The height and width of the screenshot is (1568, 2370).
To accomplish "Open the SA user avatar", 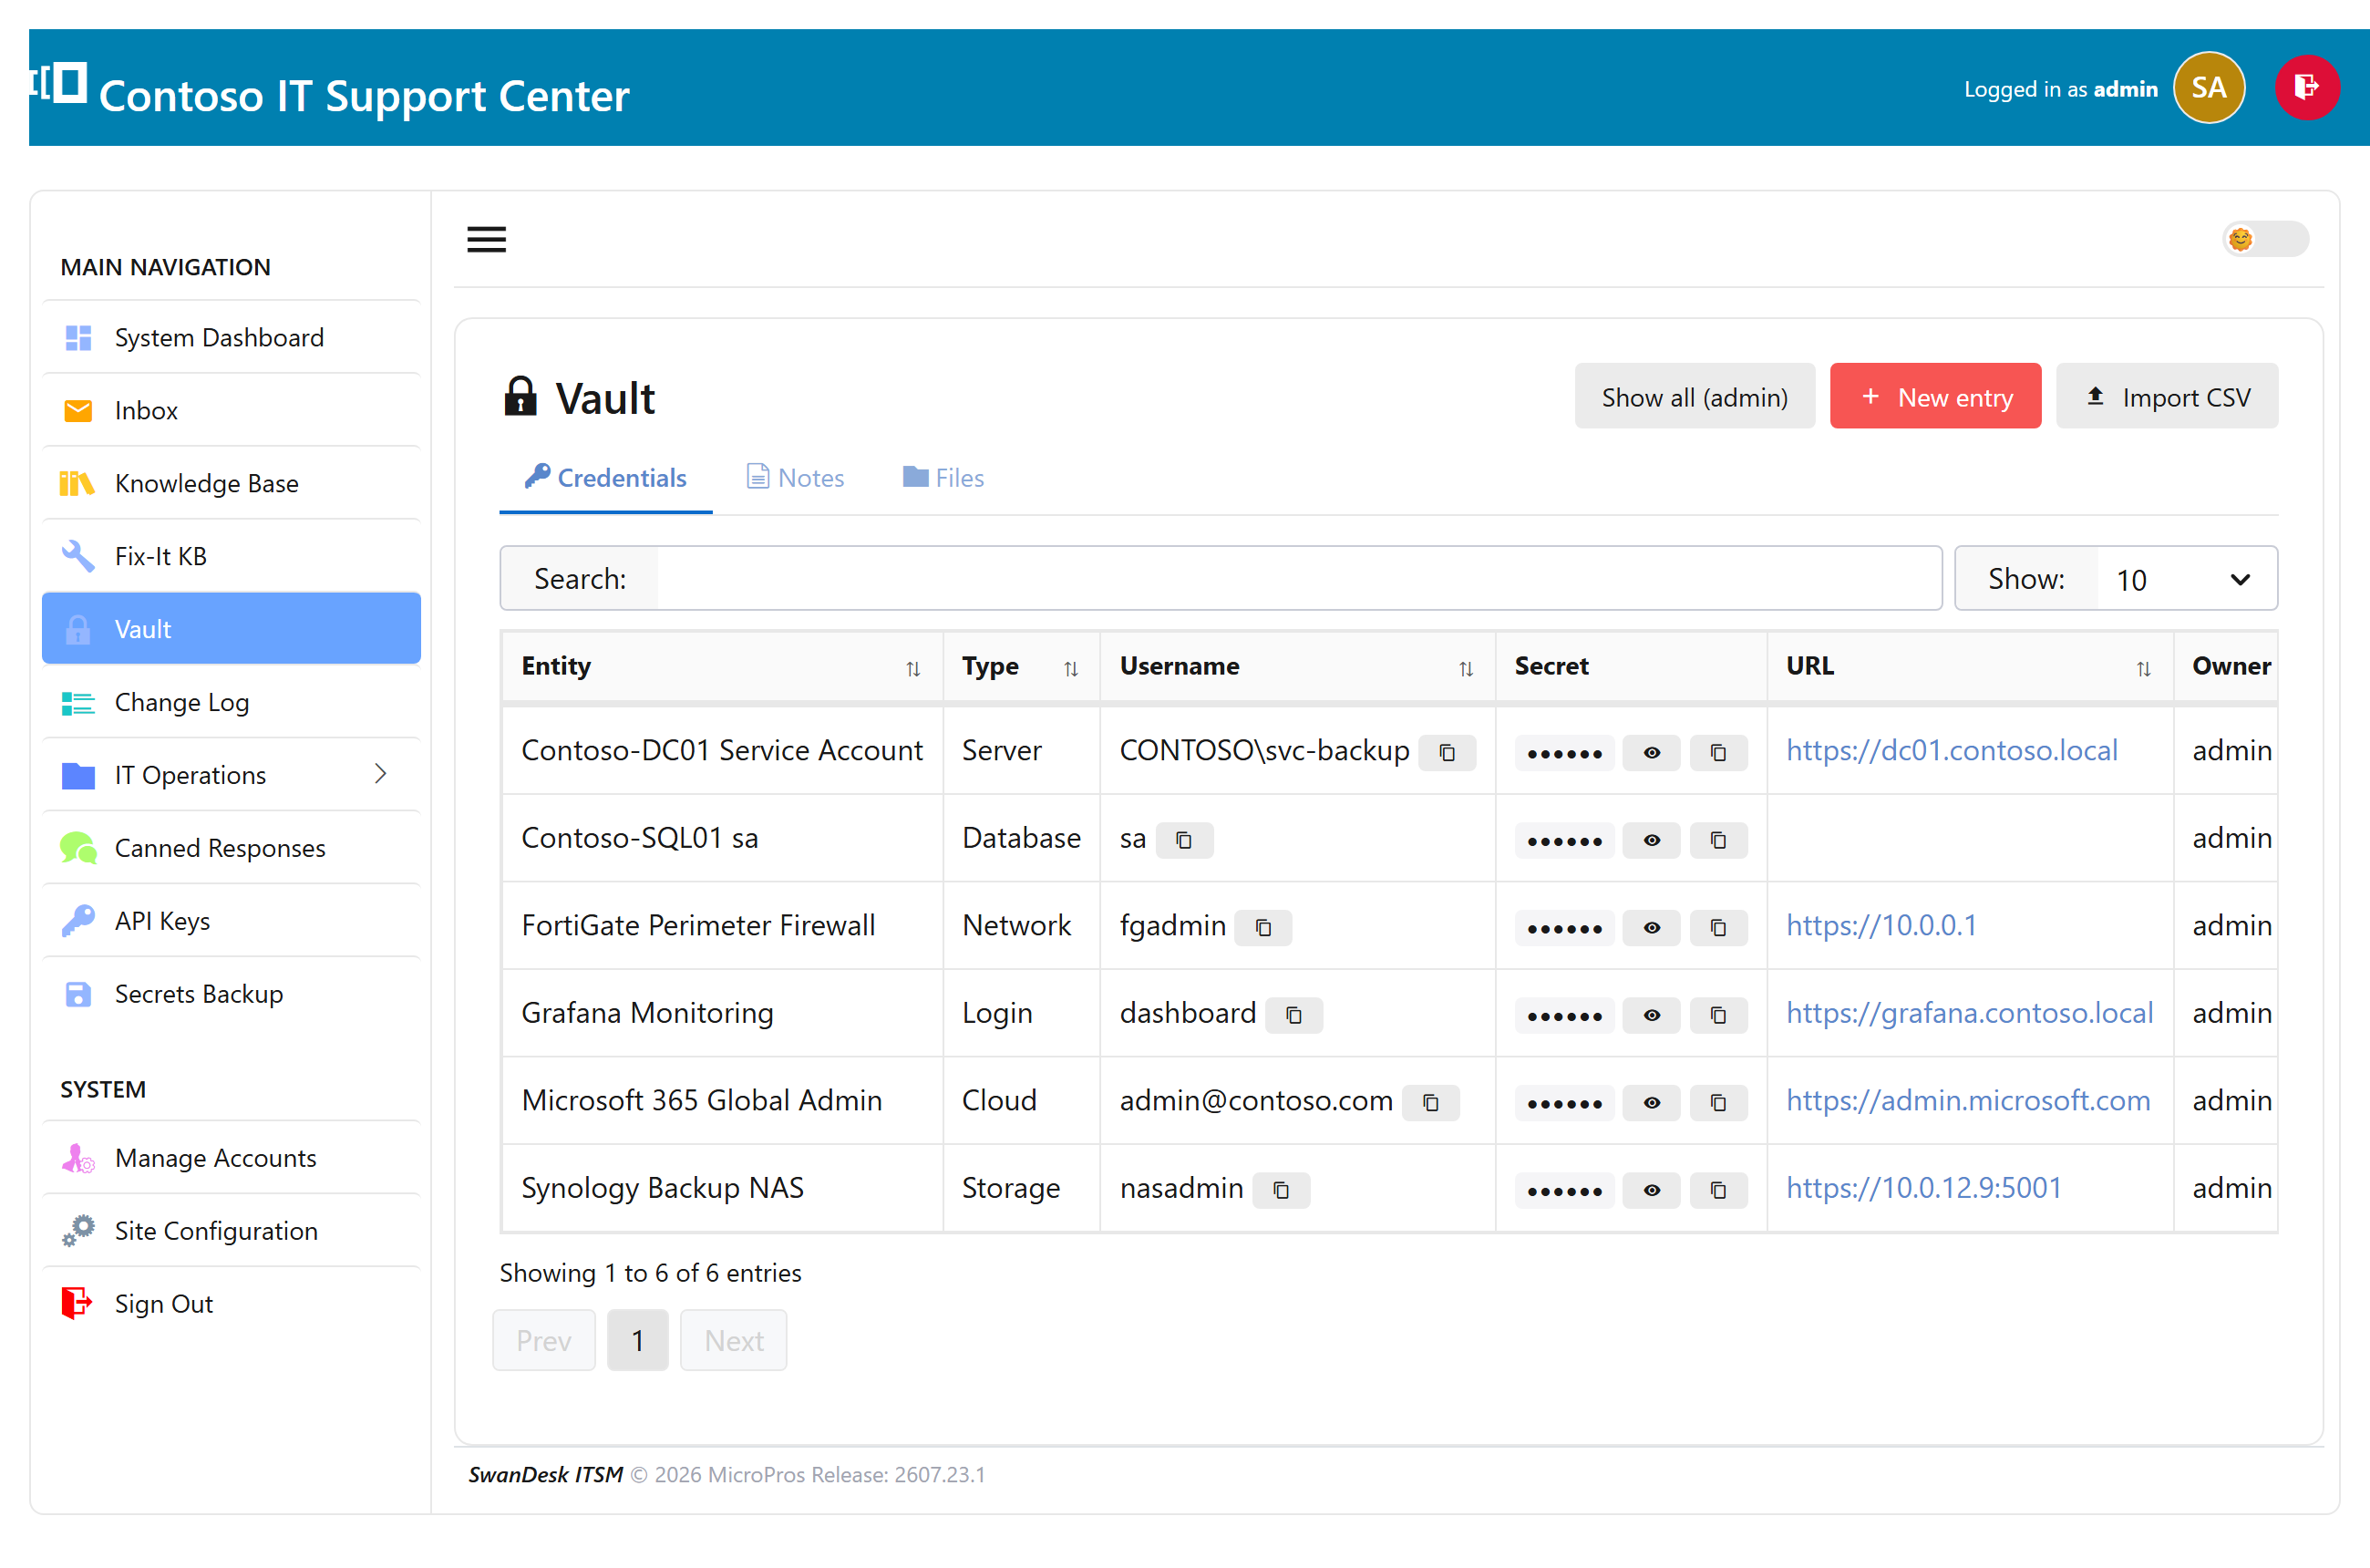I will coord(2208,88).
